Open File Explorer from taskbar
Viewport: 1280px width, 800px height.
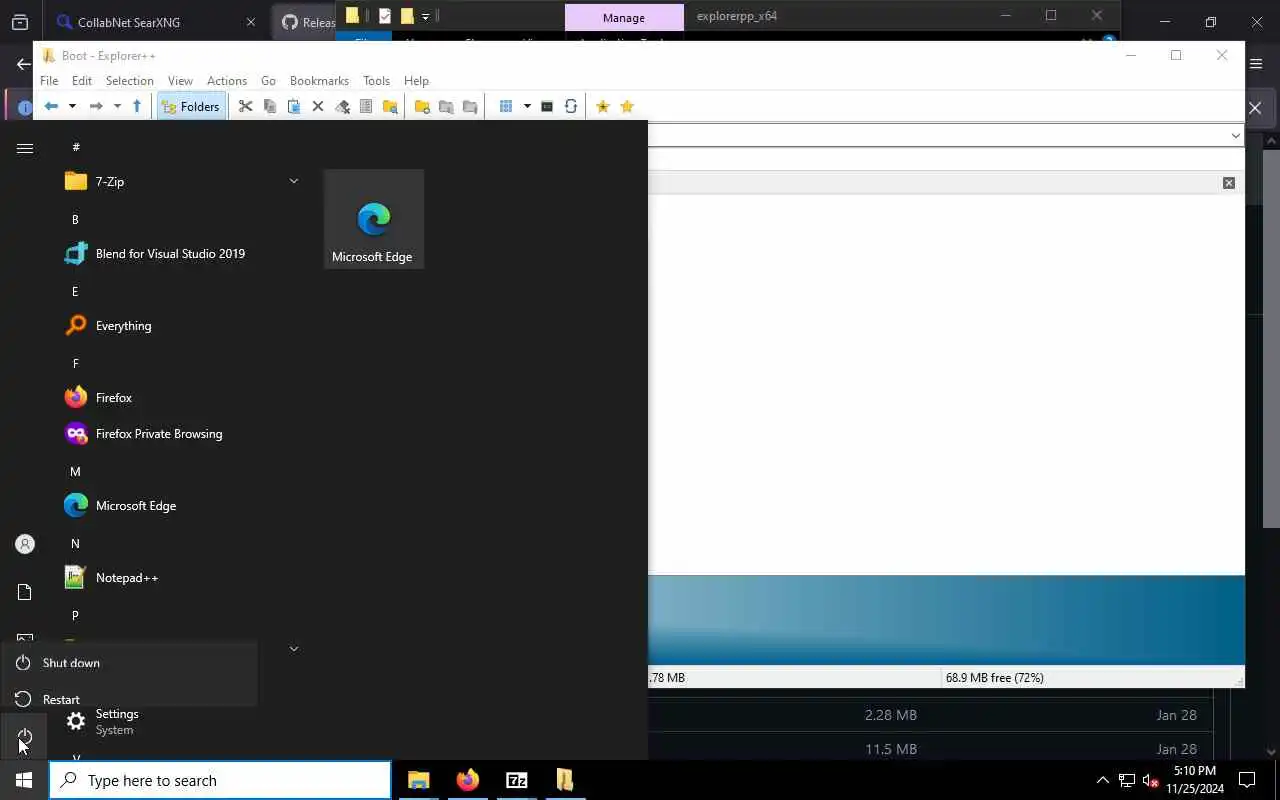418,780
